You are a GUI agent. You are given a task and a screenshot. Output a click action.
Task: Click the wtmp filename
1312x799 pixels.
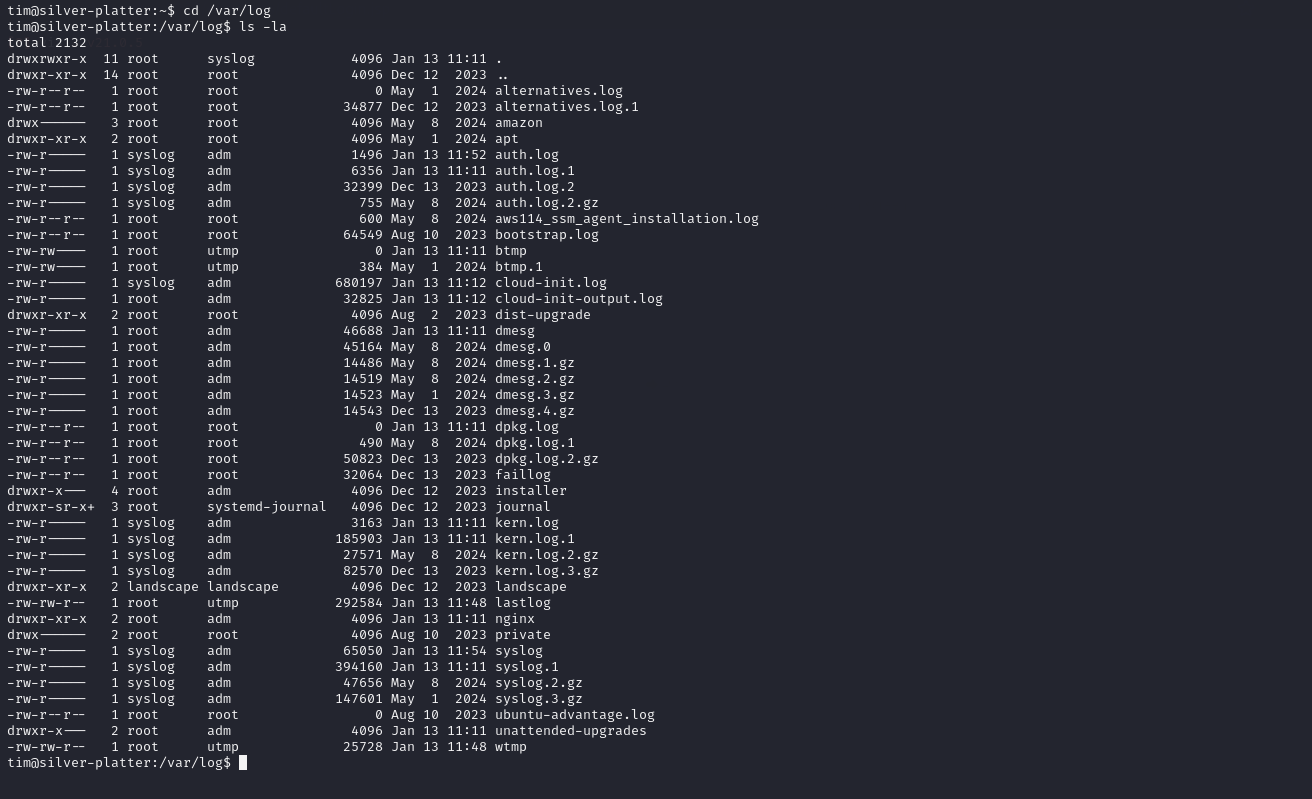point(511,747)
